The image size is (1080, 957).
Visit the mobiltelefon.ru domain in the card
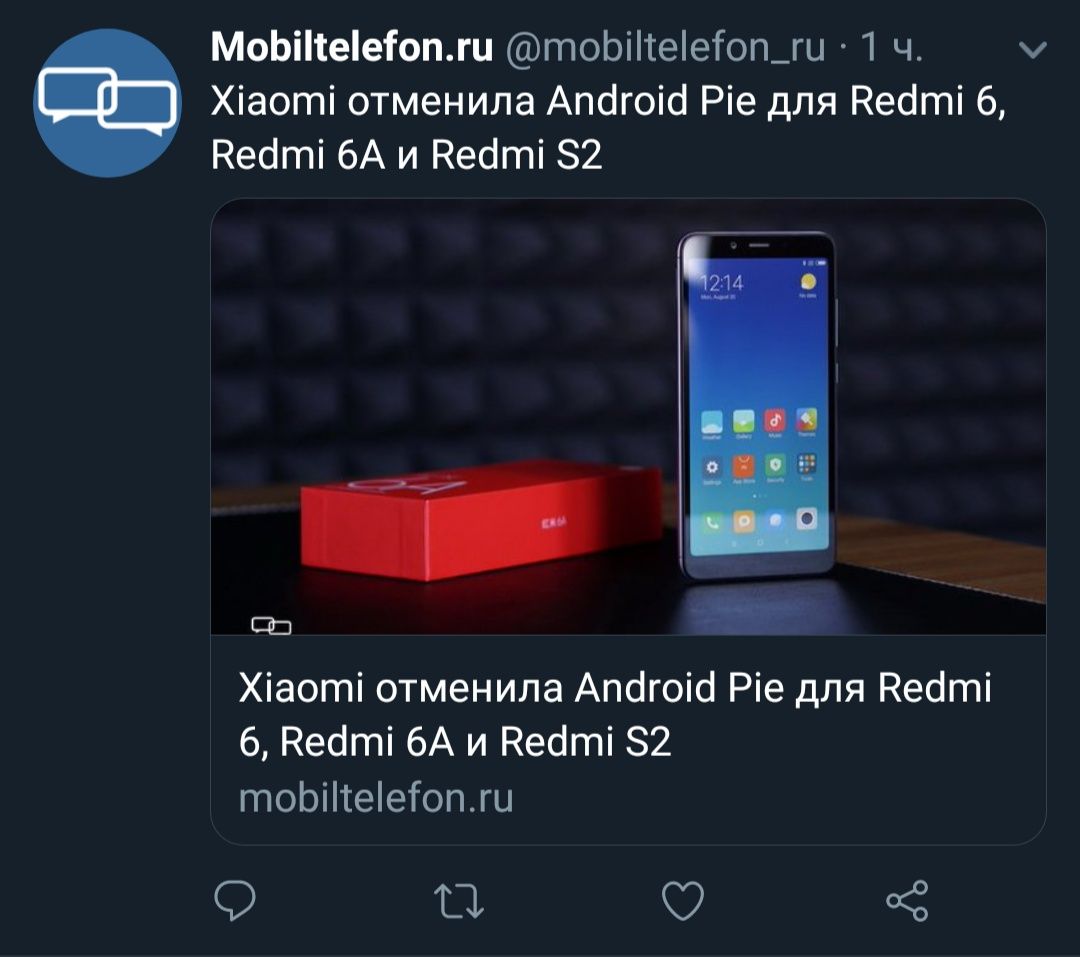(375, 798)
